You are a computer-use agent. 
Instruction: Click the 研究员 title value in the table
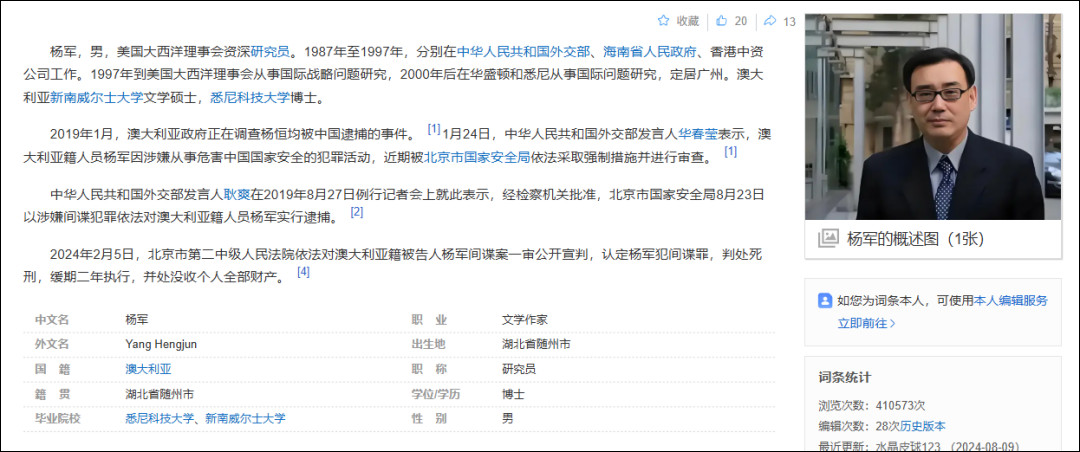pos(519,369)
